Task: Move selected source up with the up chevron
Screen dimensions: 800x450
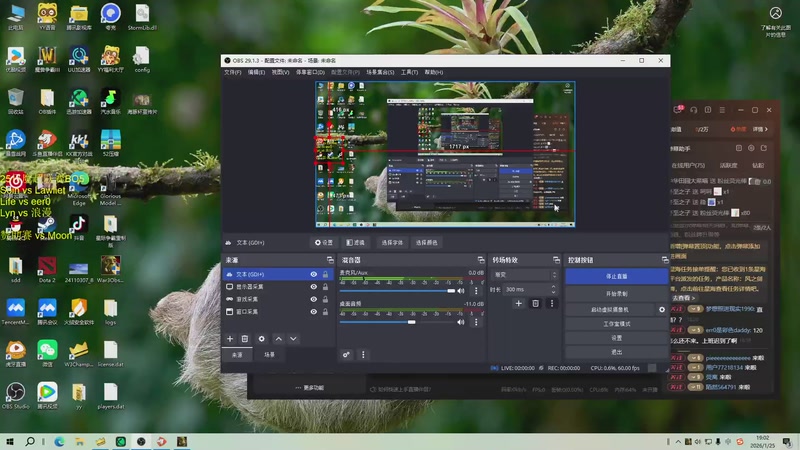Action: point(279,339)
